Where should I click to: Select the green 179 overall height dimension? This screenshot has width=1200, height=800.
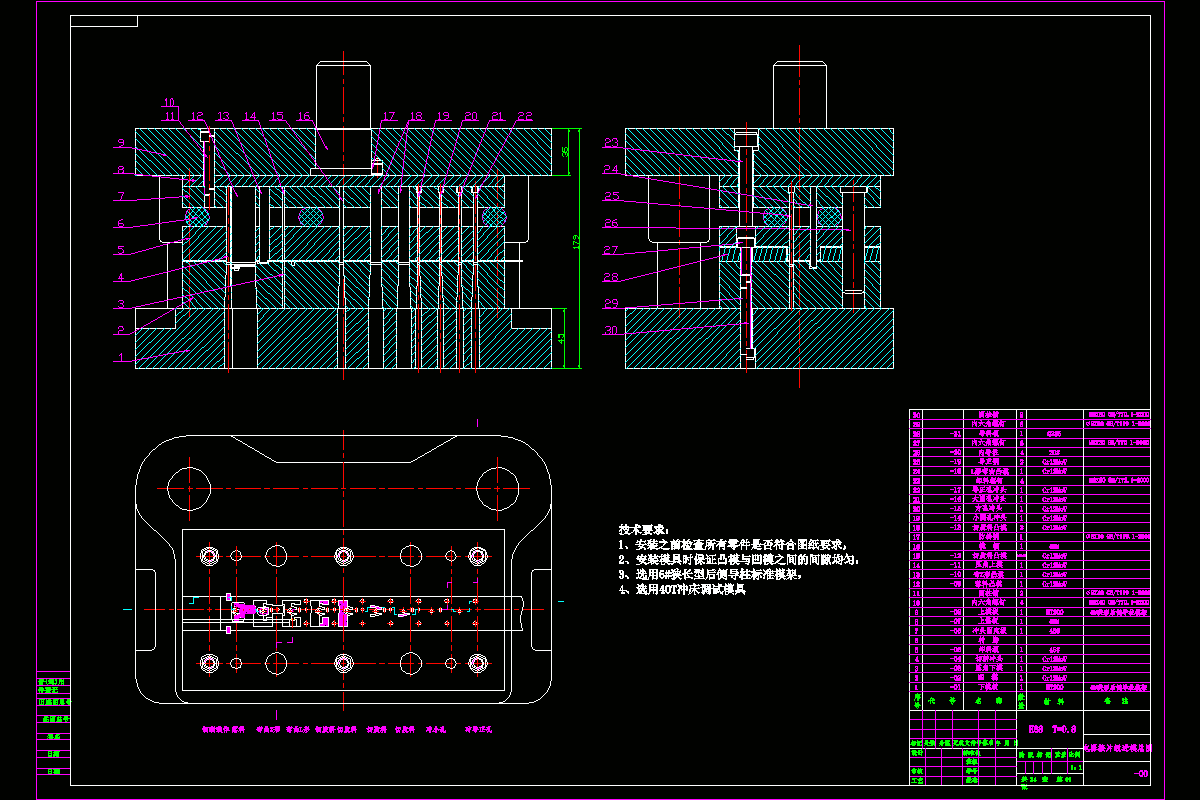576,241
